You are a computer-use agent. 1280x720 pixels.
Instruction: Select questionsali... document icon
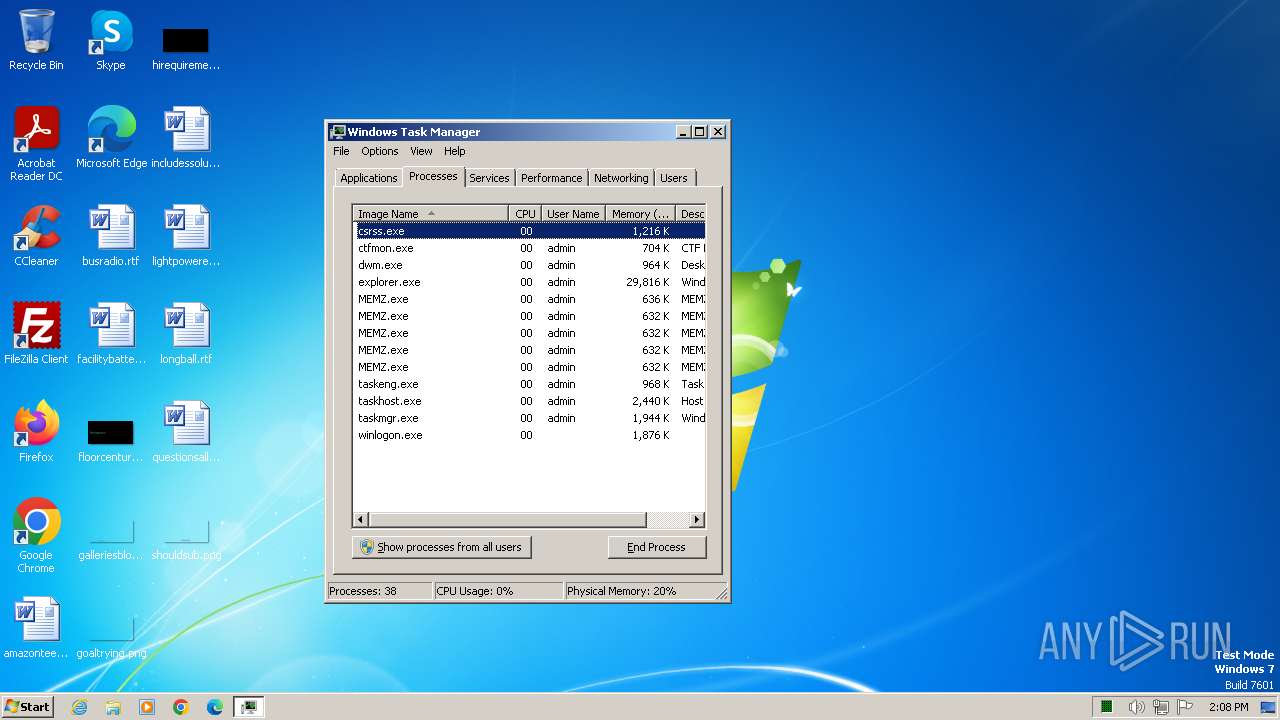pyautogui.click(x=186, y=432)
